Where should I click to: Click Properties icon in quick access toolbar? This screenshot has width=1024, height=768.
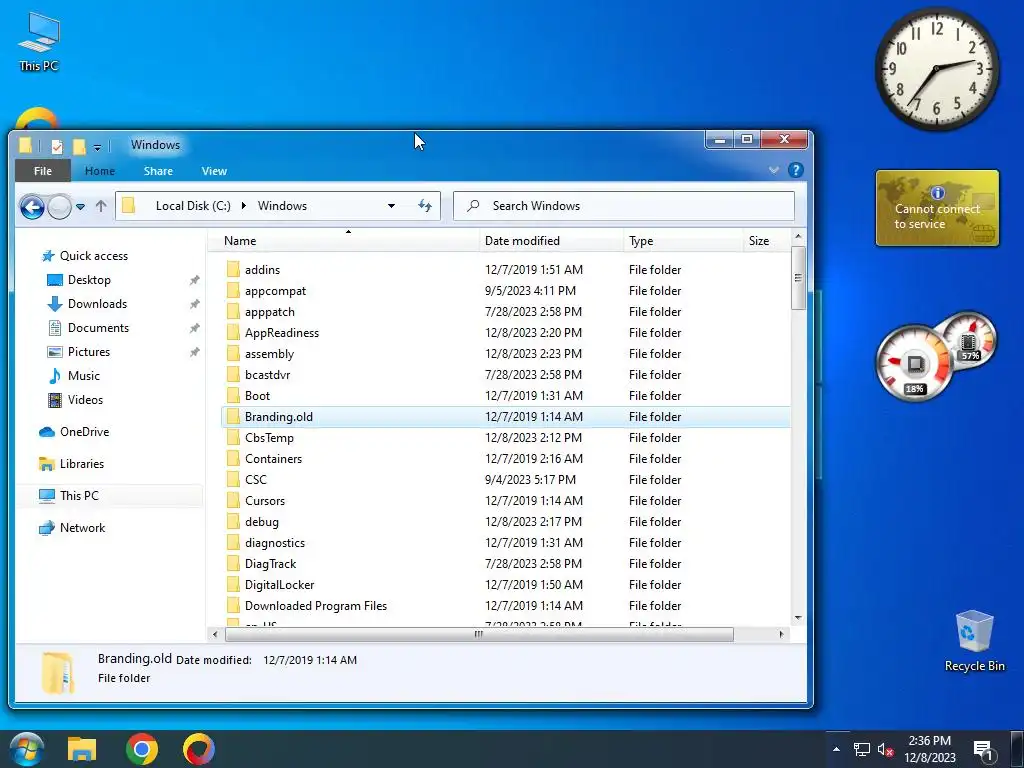click(x=57, y=146)
